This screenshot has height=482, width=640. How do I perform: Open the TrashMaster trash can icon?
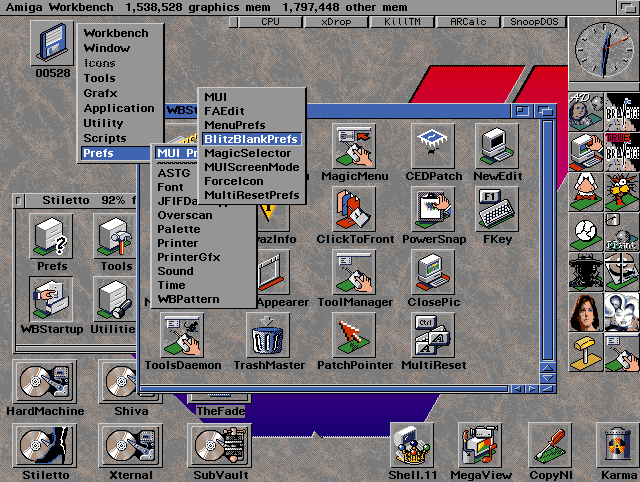pos(268,335)
